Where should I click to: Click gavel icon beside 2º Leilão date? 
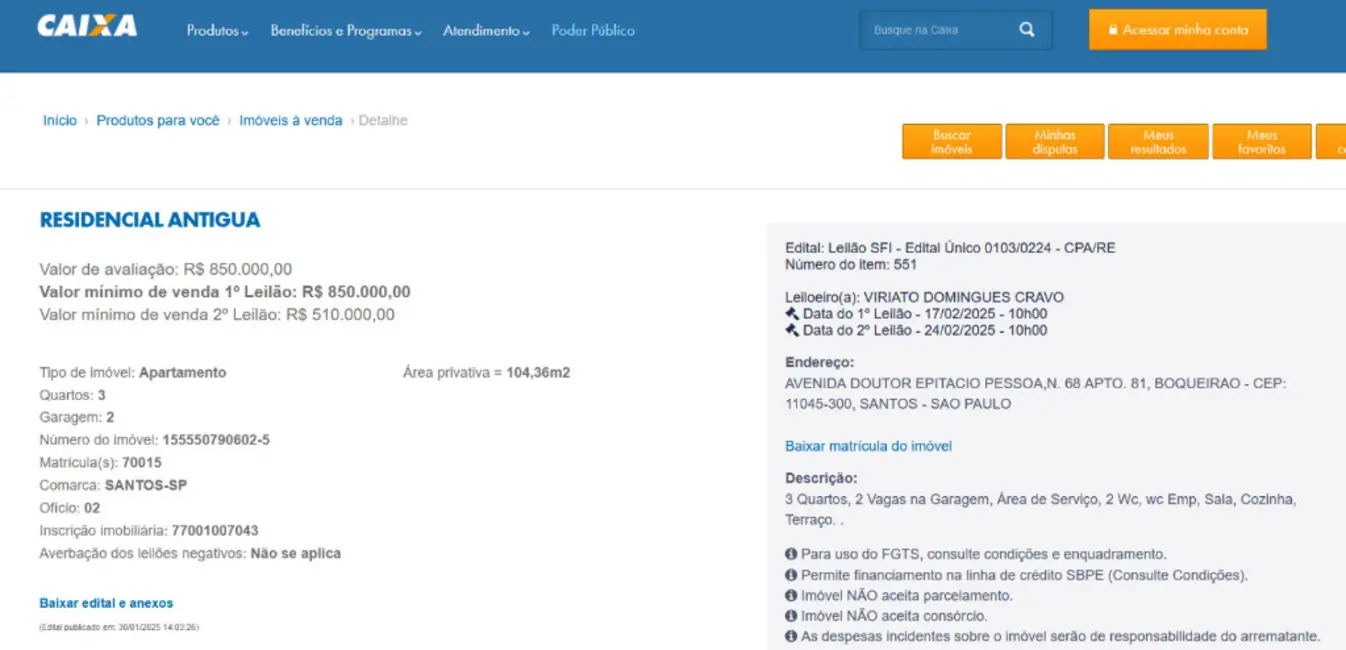point(792,330)
